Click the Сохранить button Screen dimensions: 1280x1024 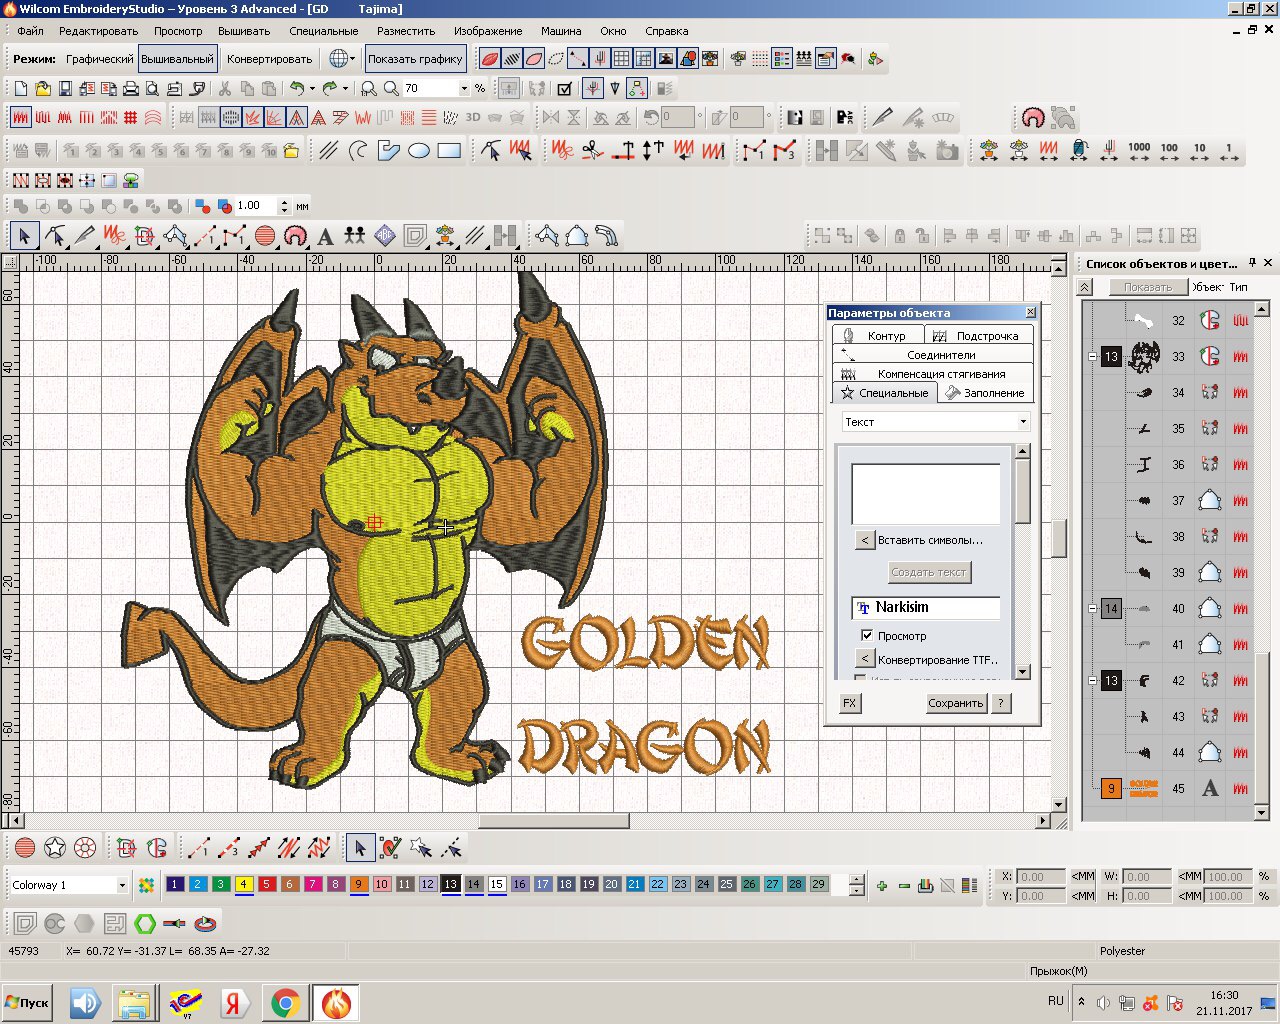[x=955, y=703]
